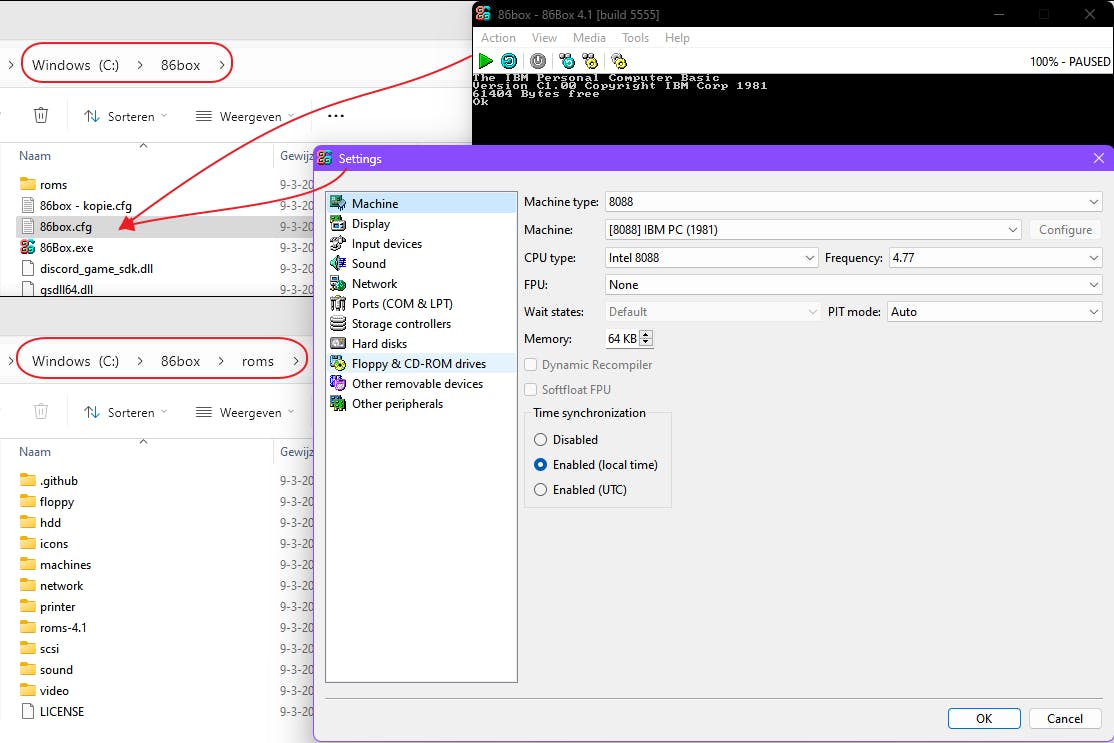Close the Settings dialog
1114x743 pixels.
[x=1098, y=158]
